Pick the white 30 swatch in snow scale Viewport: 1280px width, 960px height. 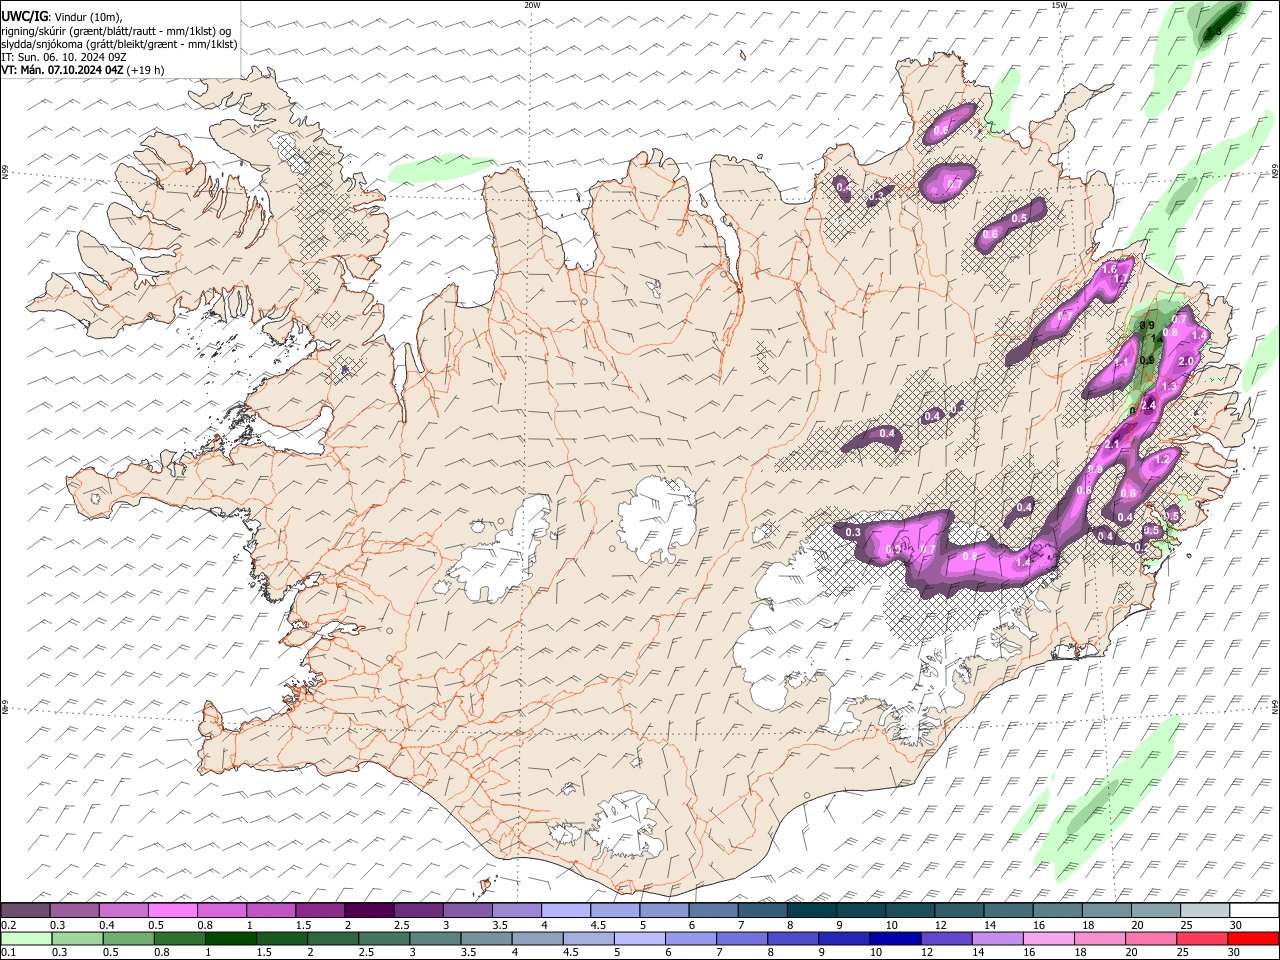coord(1255,911)
